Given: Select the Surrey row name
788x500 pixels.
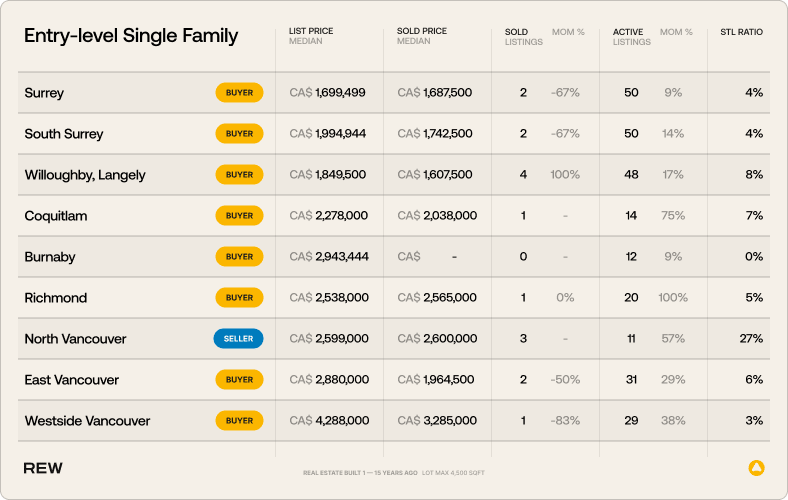Looking at the screenshot, I should (x=44, y=93).
